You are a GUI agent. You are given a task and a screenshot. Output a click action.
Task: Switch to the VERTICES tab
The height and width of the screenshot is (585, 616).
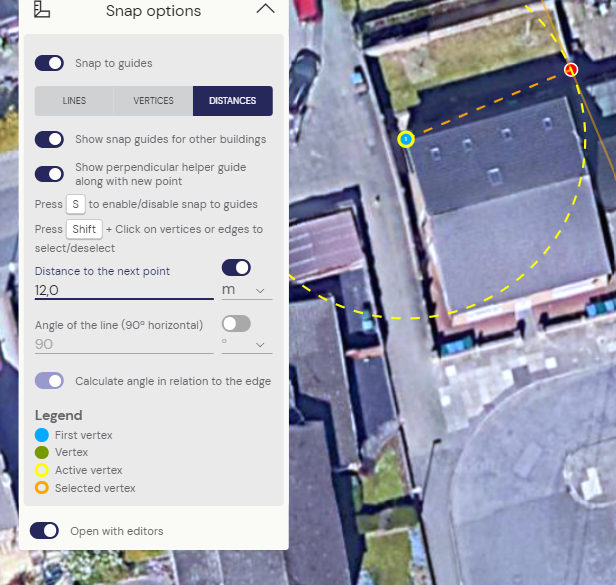click(153, 101)
